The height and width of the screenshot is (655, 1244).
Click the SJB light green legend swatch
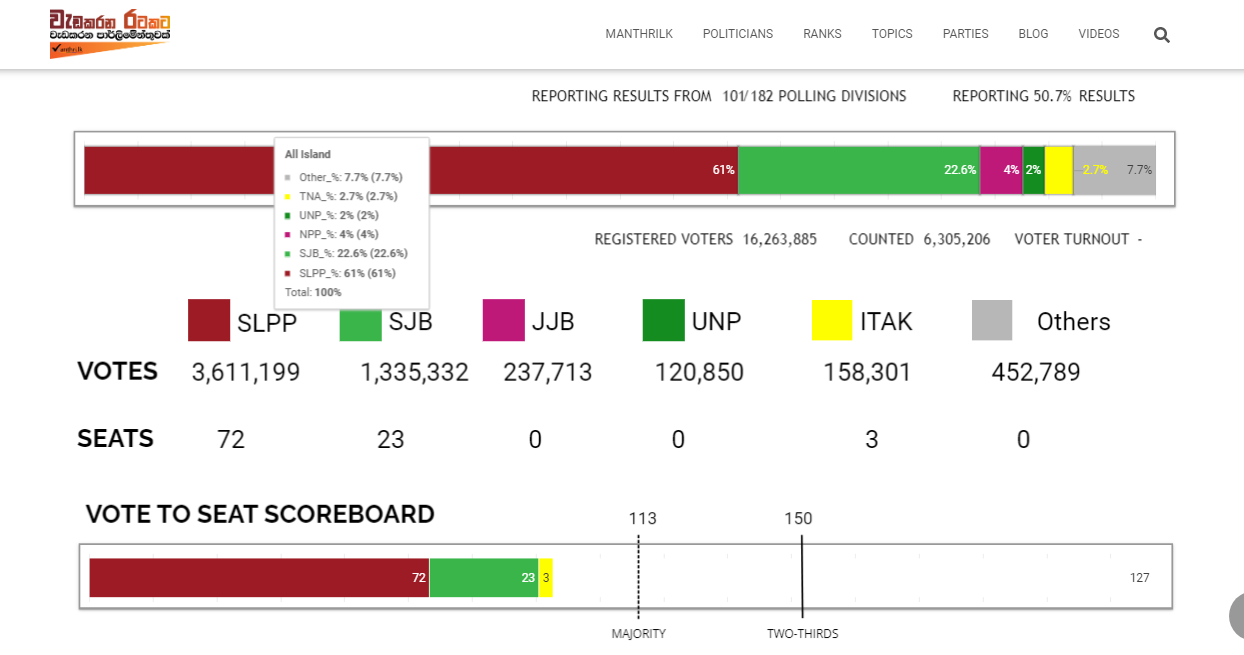coord(361,320)
